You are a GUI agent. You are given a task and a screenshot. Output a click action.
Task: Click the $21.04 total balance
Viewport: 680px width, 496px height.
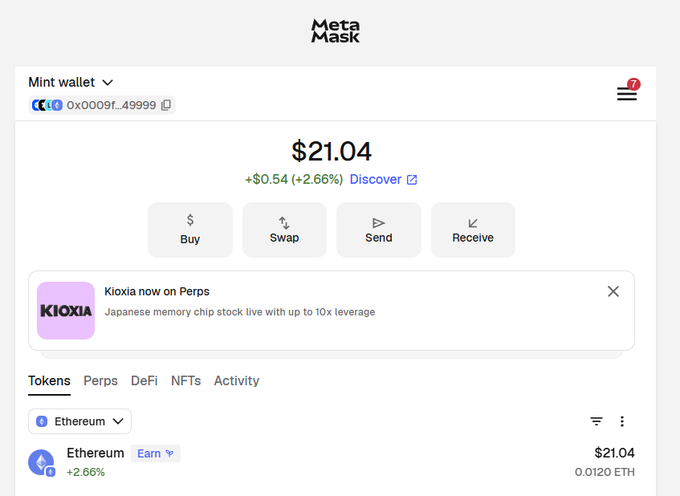[x=331, y=151]
